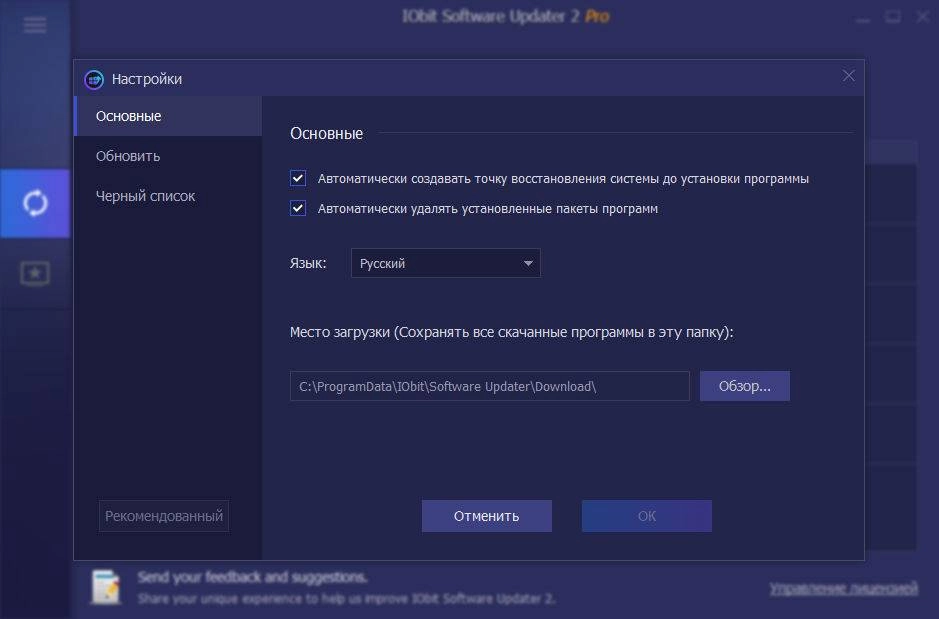This screenshot has height=619, width=939.
Task: Switch to the Основные settings tab
Action: pyautogui.click(x=168, y=116)
